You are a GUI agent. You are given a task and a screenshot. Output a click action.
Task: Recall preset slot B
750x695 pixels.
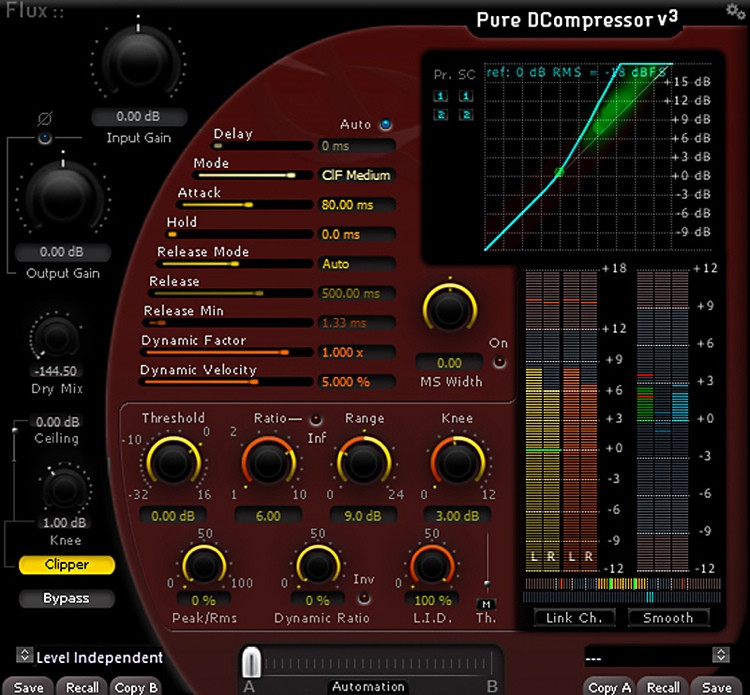pyautogui.click(x=663, y=687)
